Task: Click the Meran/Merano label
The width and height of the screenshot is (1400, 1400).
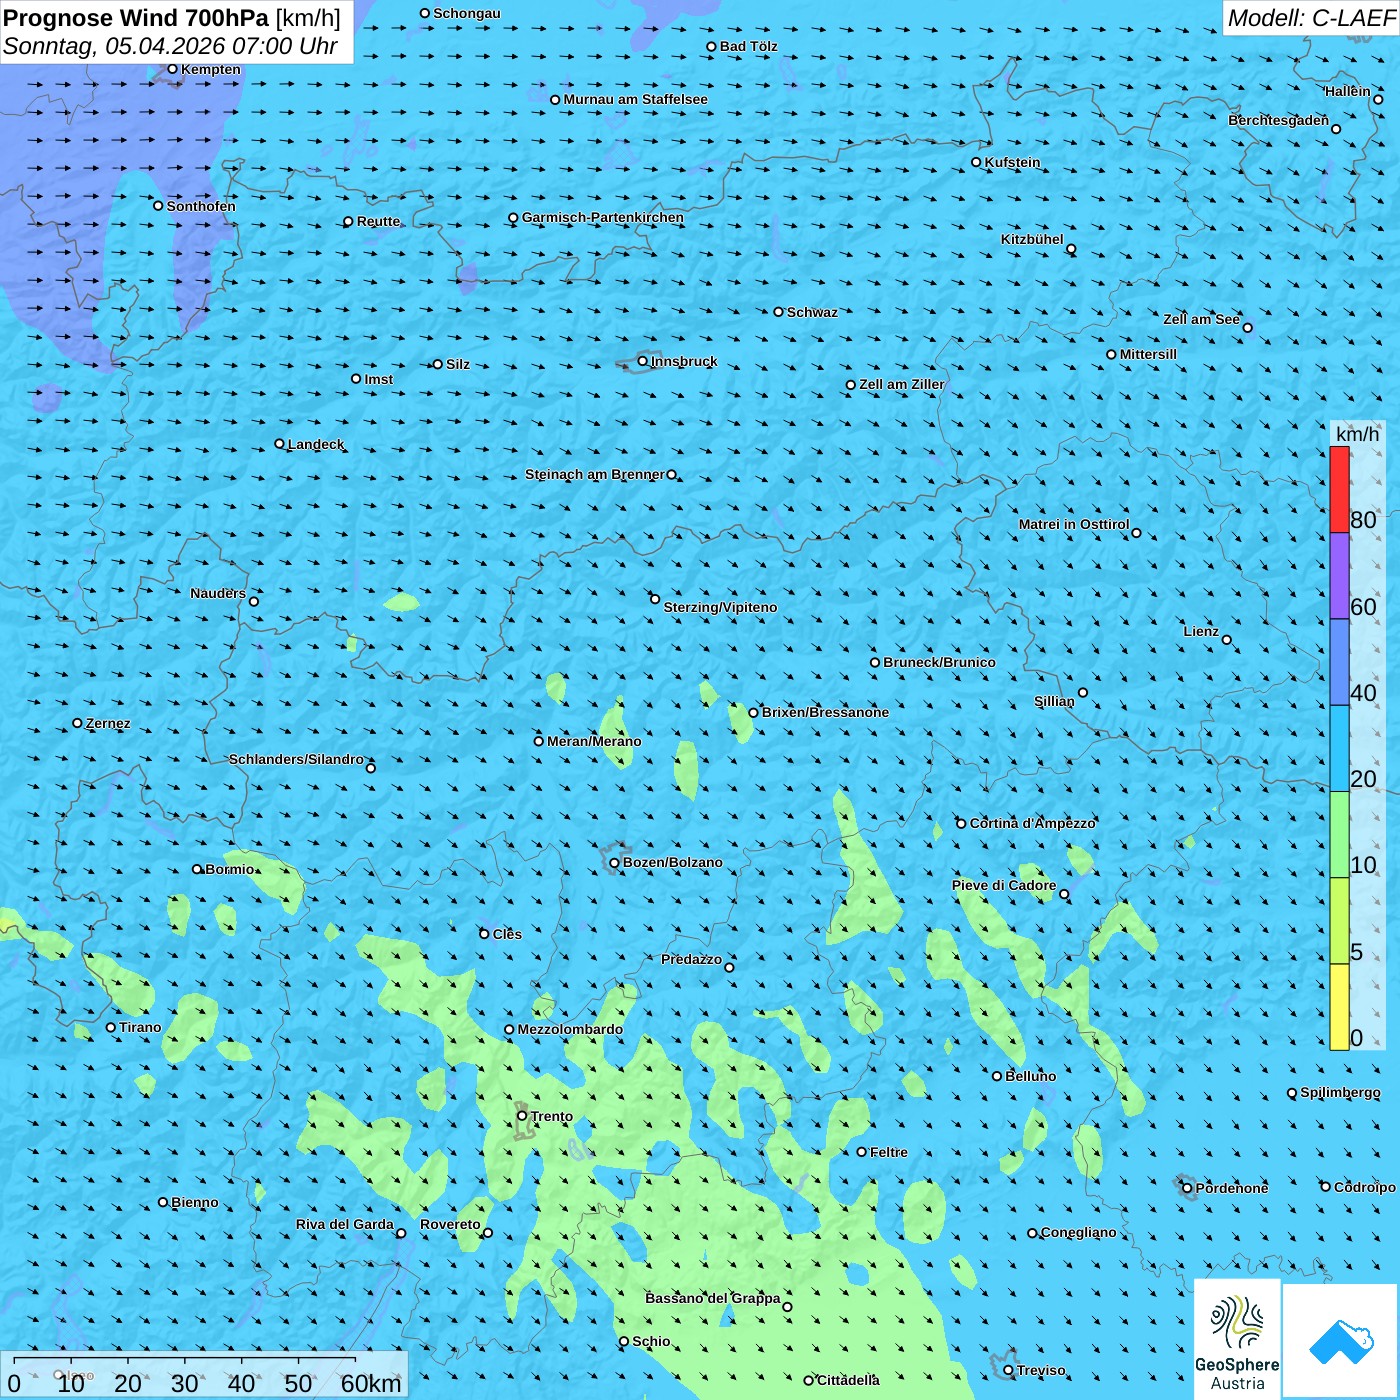Action: click(x=594, y=741)
